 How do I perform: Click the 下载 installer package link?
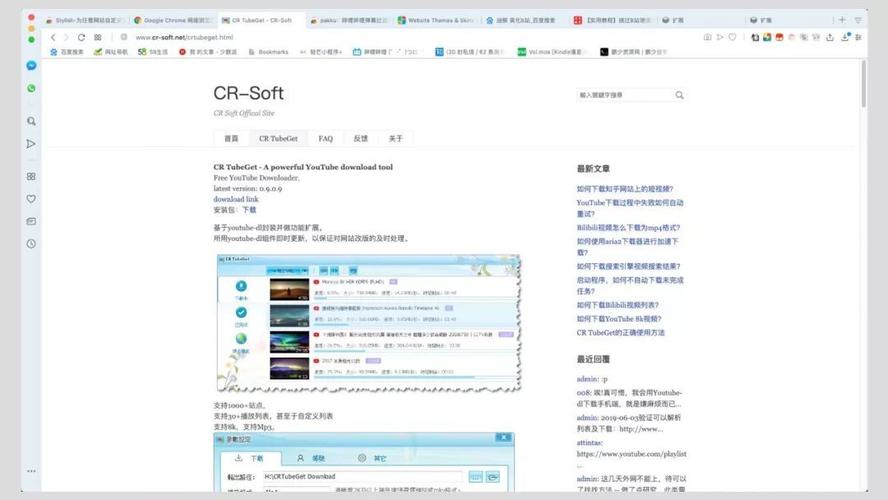pyautogui.click(x=249, y=210)
